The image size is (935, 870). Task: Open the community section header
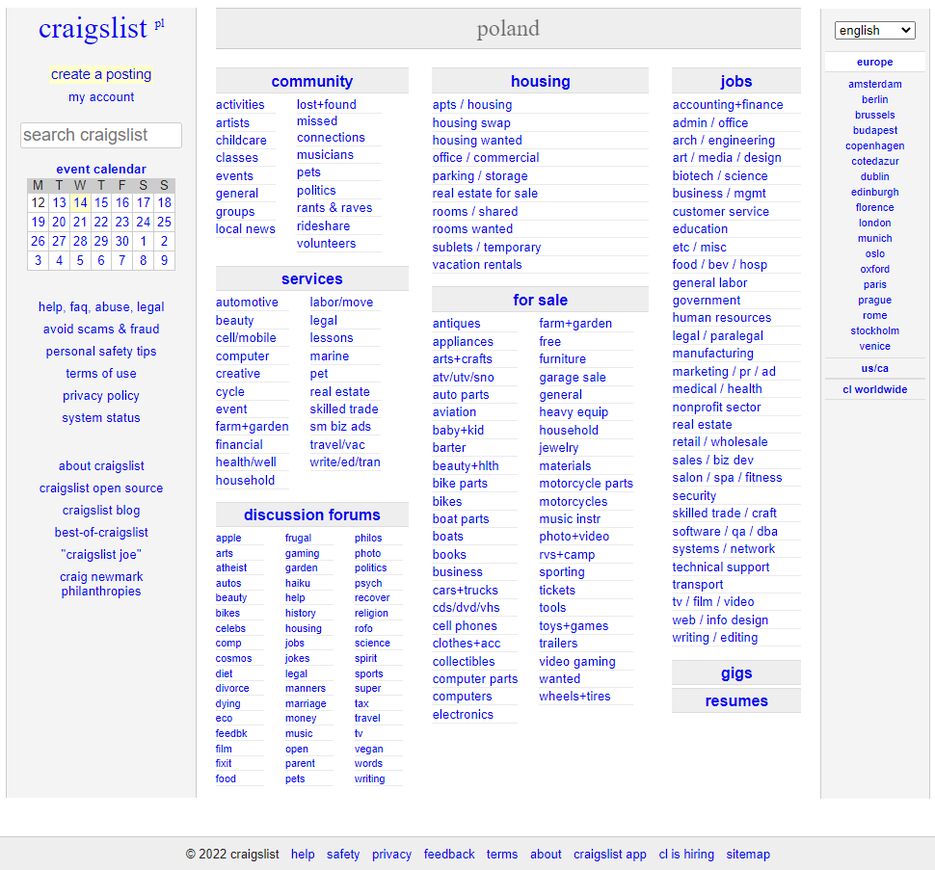[312, 81]
